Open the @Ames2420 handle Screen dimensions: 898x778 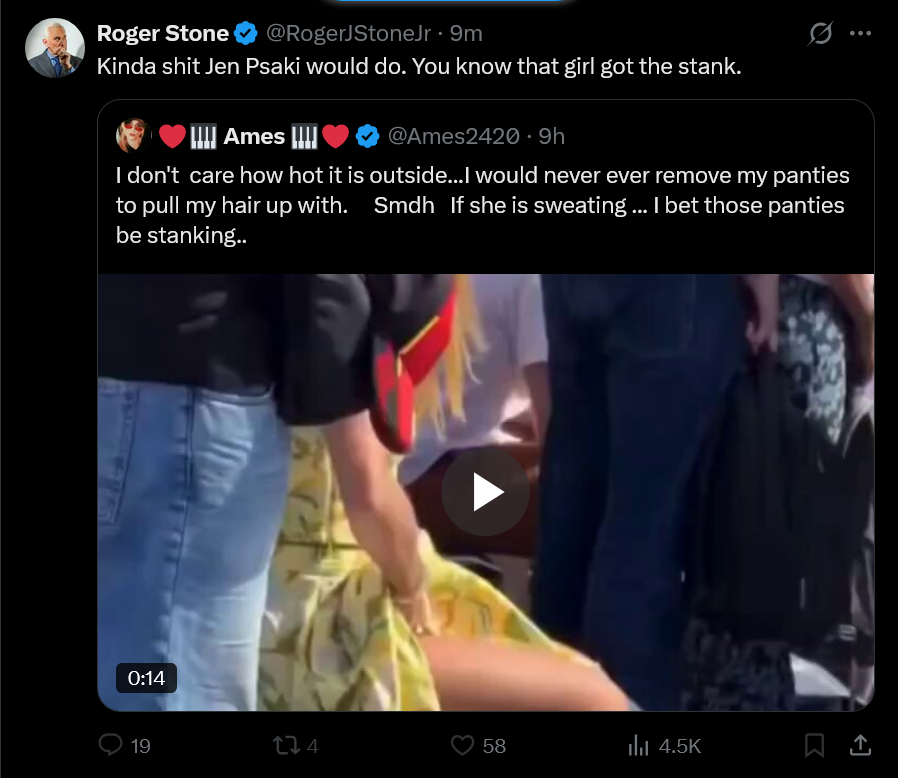[454, 136]
